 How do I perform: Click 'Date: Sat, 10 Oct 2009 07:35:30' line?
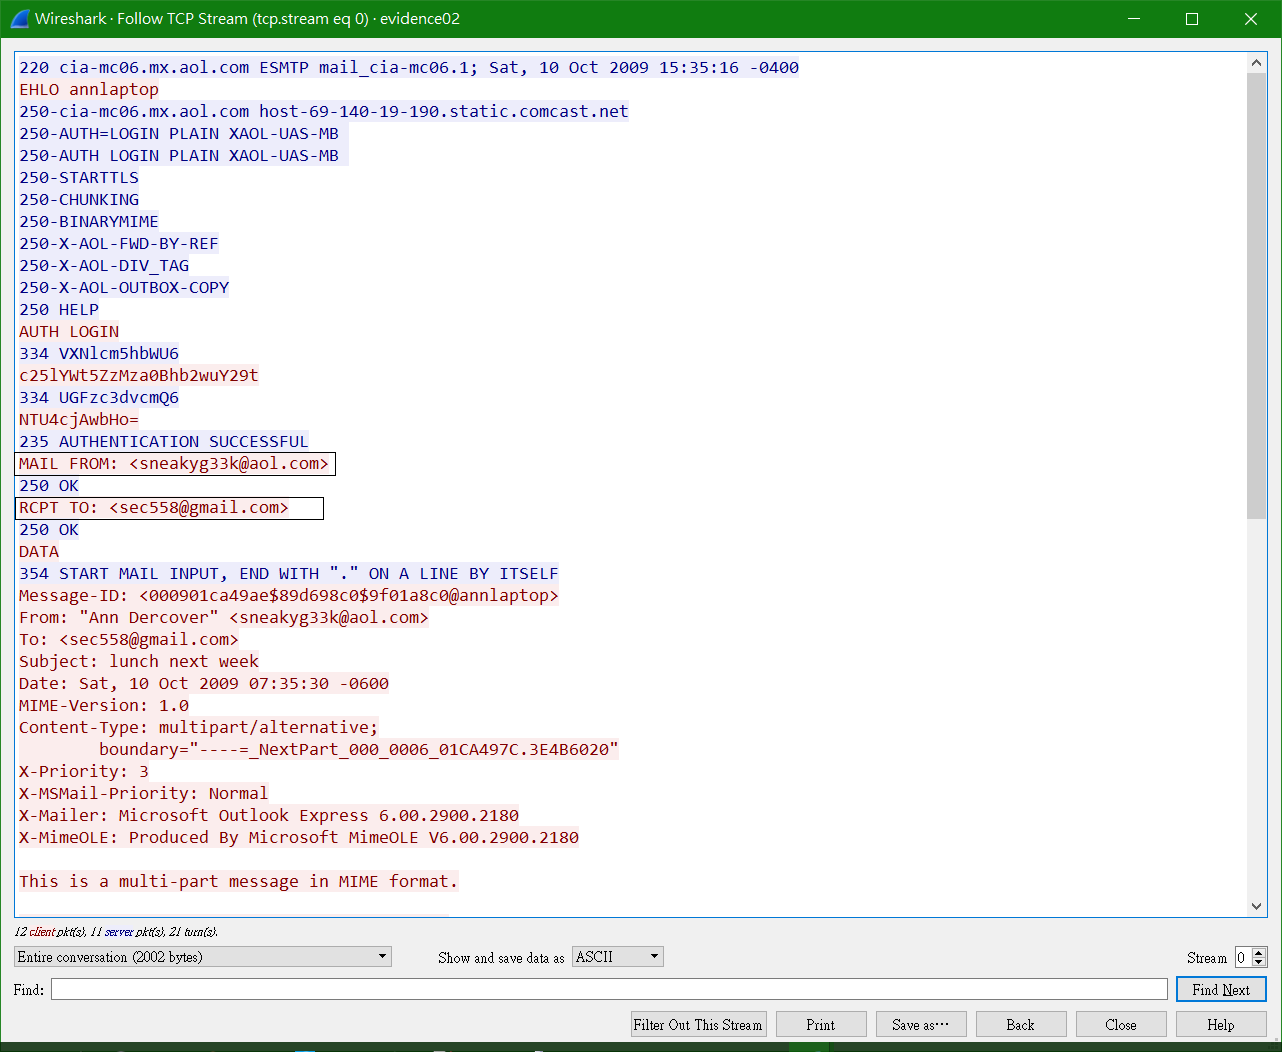tap(204, 683)
